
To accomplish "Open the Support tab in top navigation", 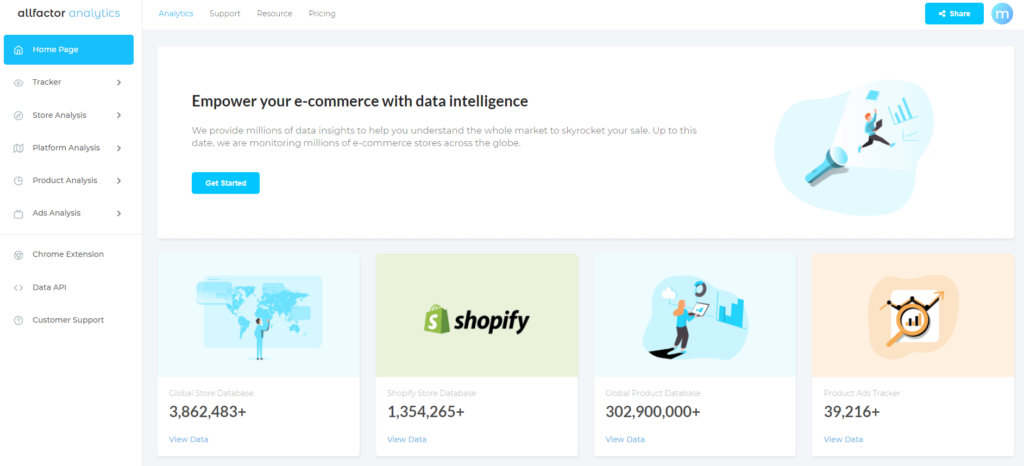I will [225, 14].
